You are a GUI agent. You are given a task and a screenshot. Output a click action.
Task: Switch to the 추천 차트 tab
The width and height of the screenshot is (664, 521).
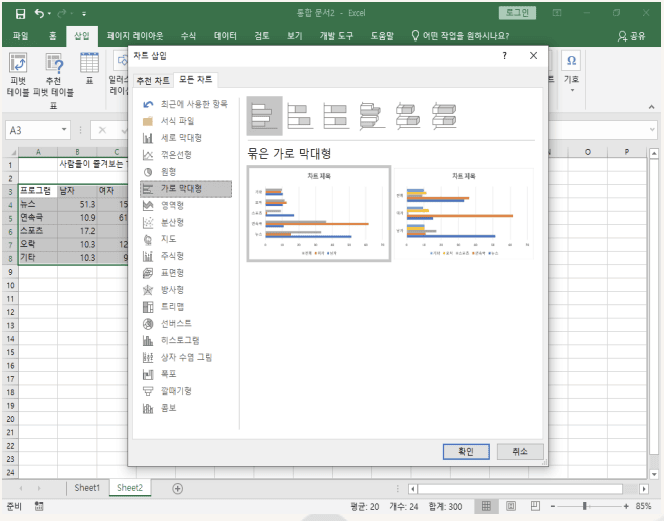152,80
